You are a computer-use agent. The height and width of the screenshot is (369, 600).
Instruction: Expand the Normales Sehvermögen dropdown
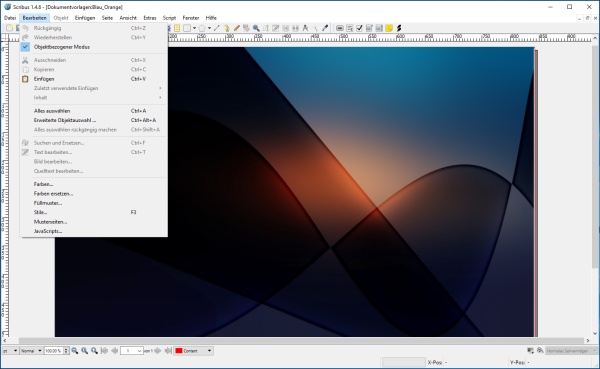(x=571, y=351)
